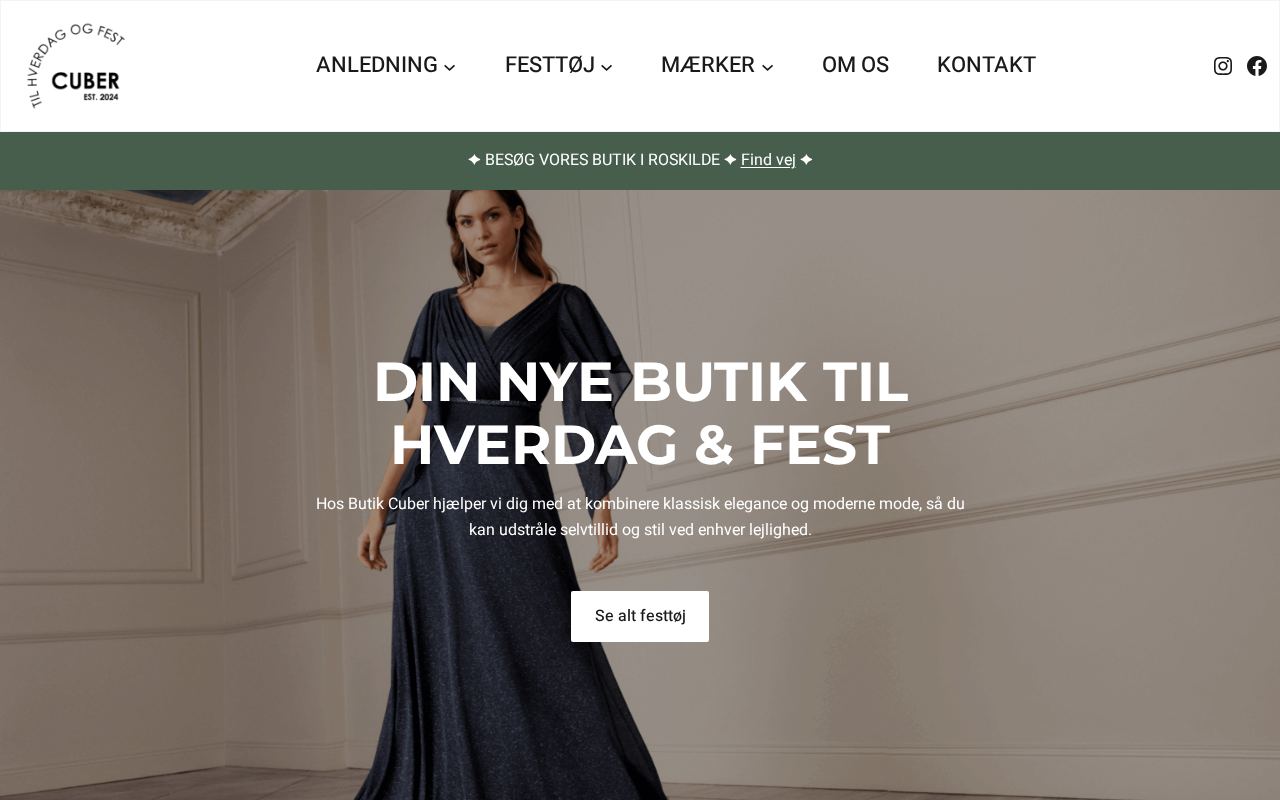1280x800 pixels.
Task: Go to the KONTAKT page
Action: tap(986, 65)
